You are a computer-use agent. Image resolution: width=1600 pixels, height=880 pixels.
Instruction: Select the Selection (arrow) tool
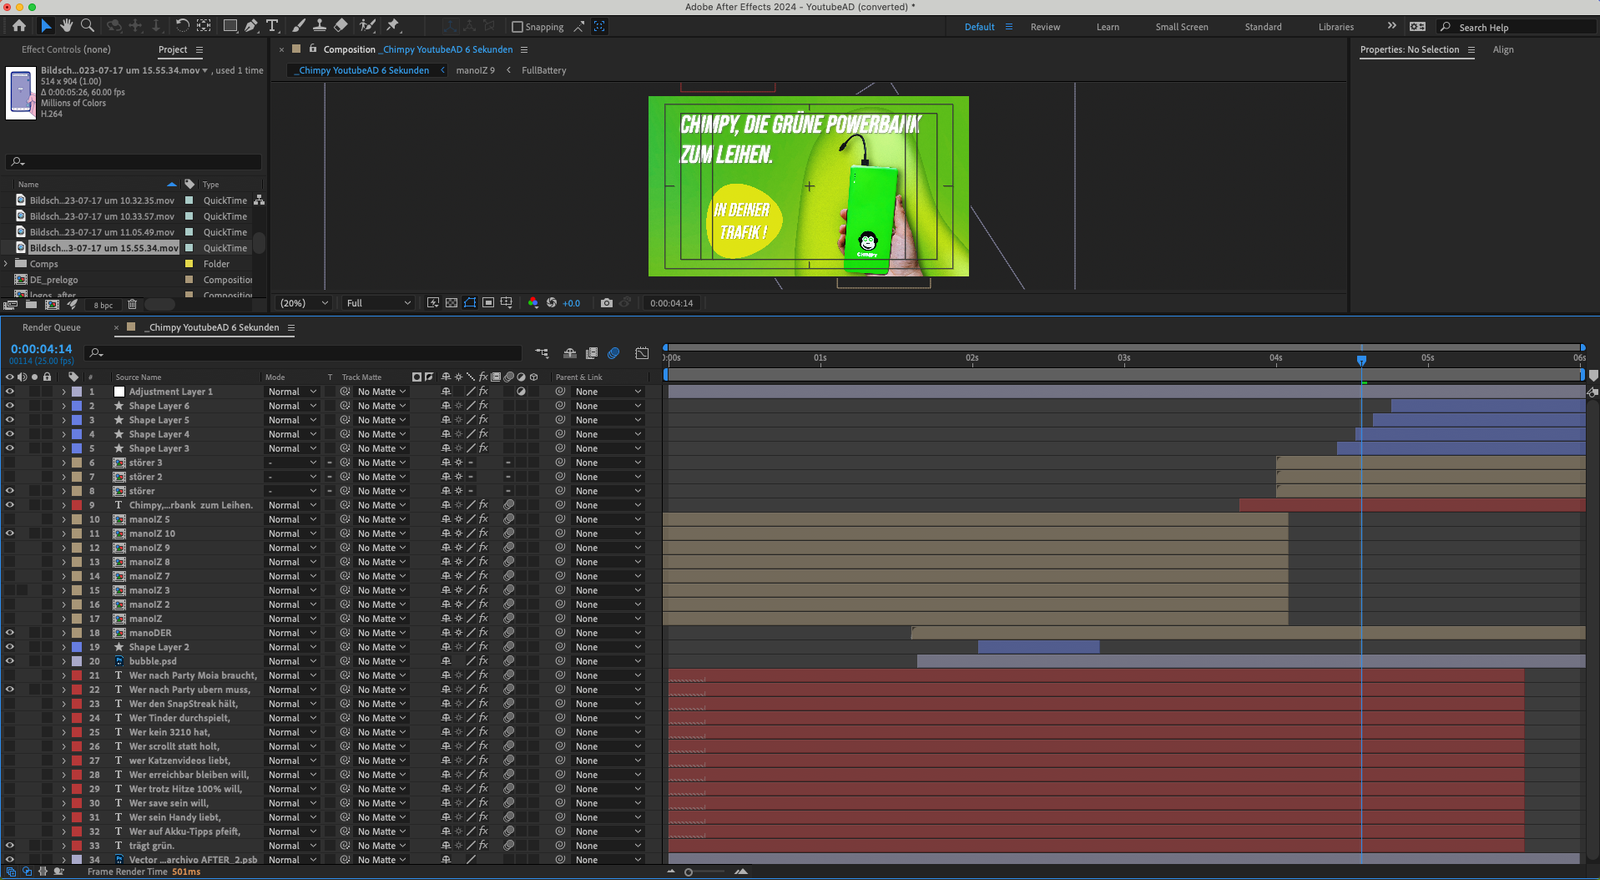[x=45, y=26]
